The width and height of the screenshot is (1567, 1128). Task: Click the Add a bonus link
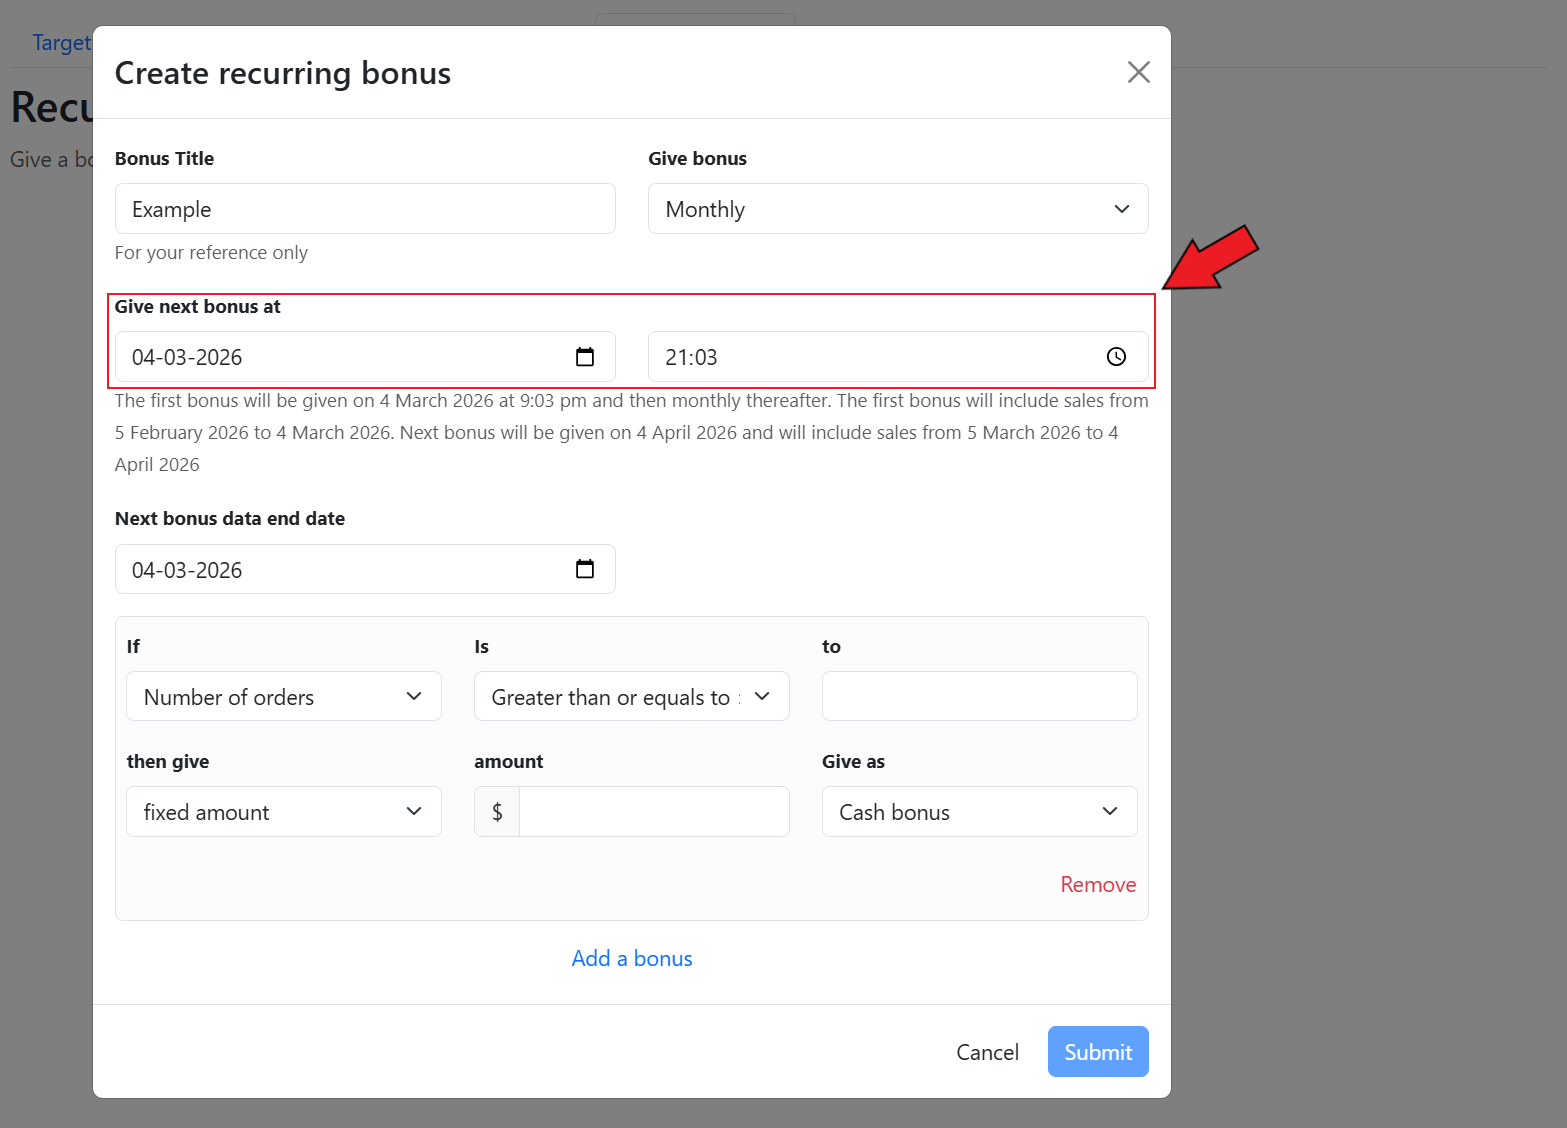click(x=631, y=959)
